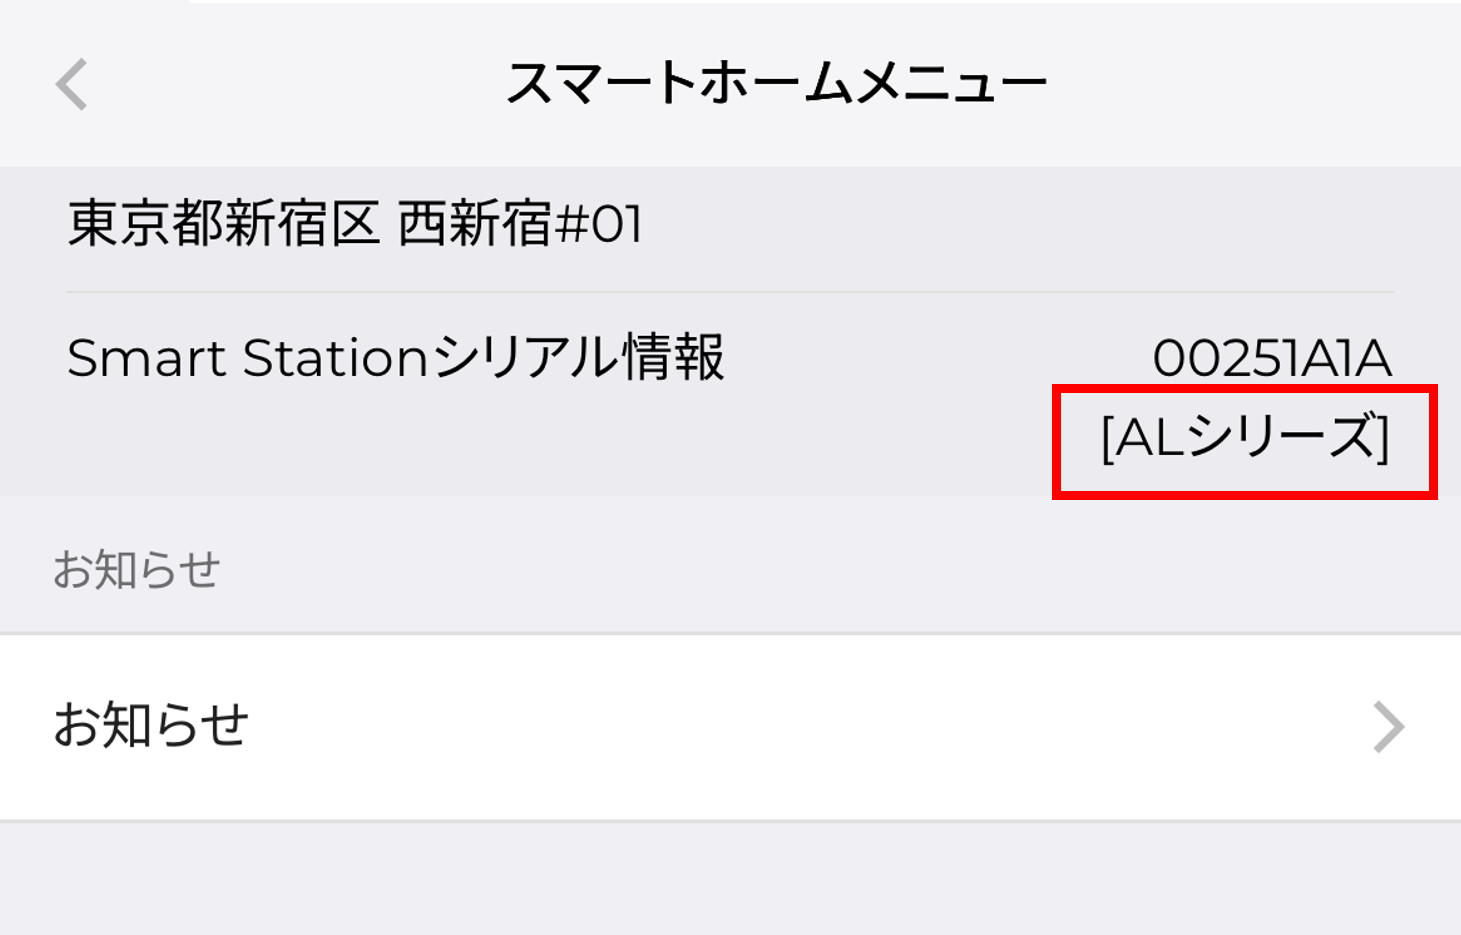Image resolution: width=1461 pixels, height=935 pixels.
Task: Click the serial number 00251A1A
Action: coord(1271,358)
